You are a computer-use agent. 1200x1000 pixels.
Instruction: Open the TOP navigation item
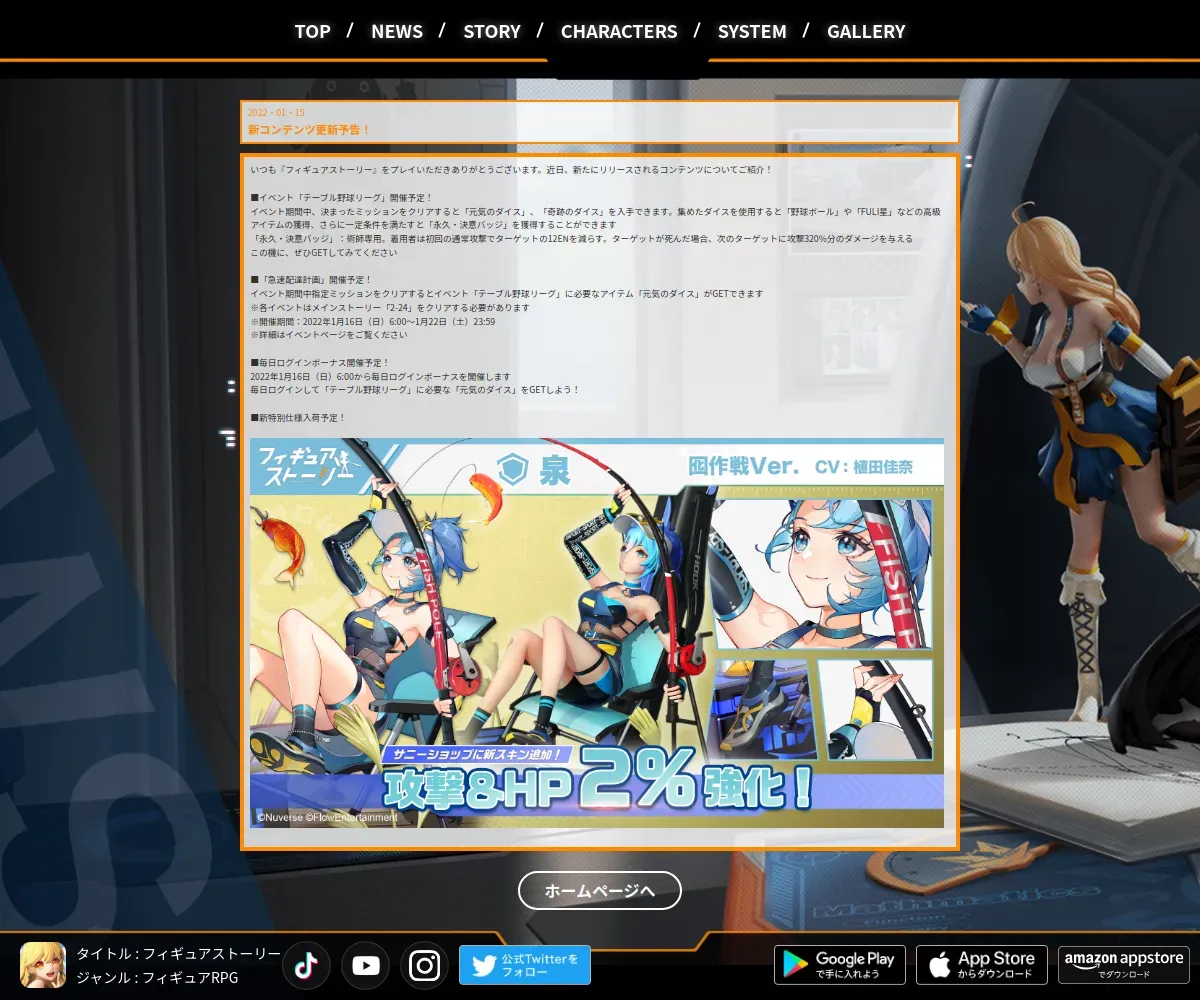[x=312, y=32]
